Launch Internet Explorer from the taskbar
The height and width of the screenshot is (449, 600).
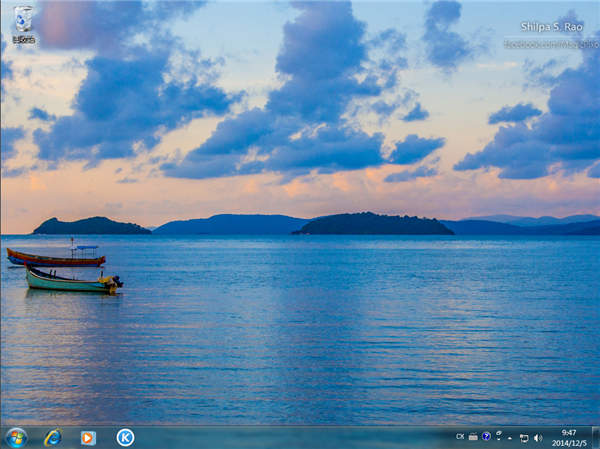[x=52, y=437]
